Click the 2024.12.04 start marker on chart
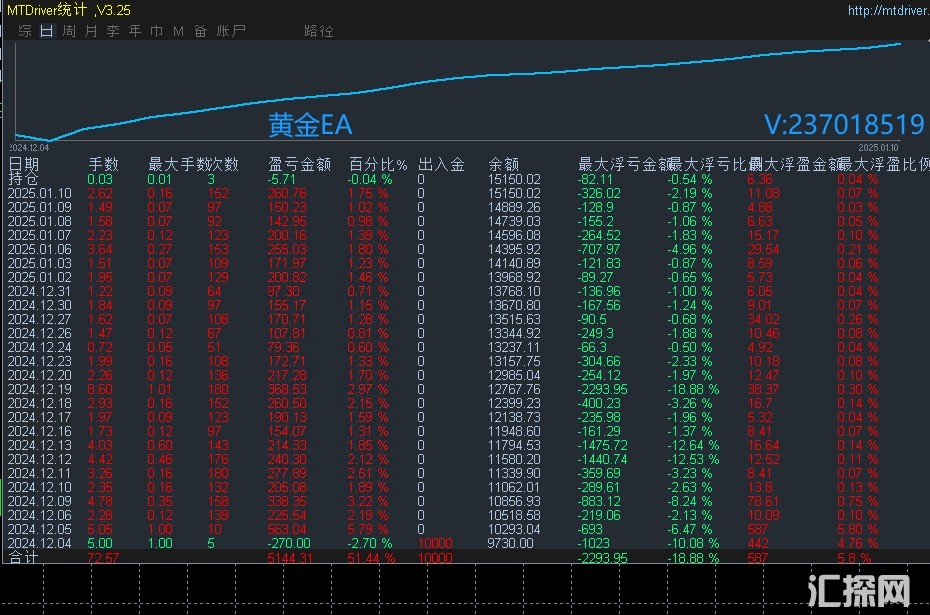930x615 pixels. pyautogui.click(x=30, y=147)
